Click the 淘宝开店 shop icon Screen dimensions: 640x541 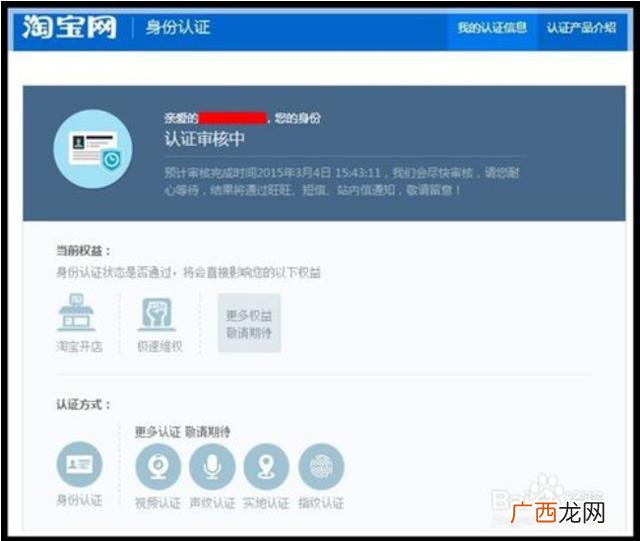click(x=76, y=312)
